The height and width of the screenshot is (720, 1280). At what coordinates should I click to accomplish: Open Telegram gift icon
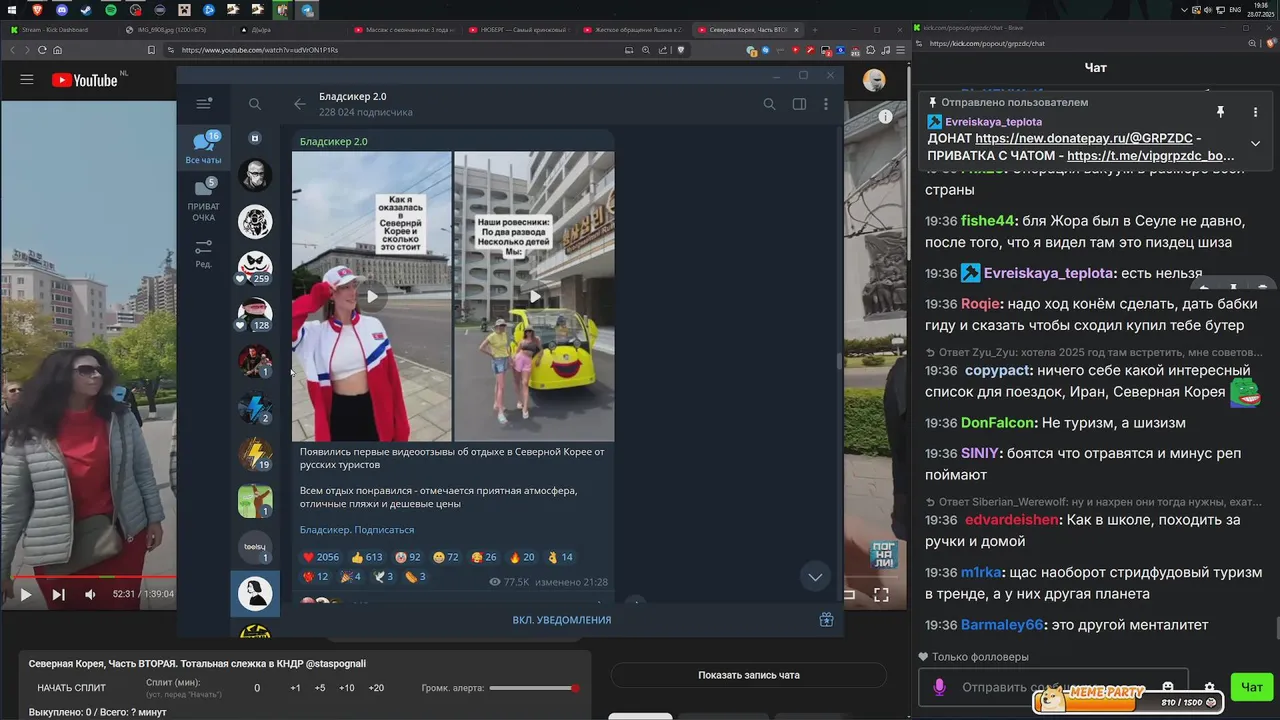coord(826,620)
